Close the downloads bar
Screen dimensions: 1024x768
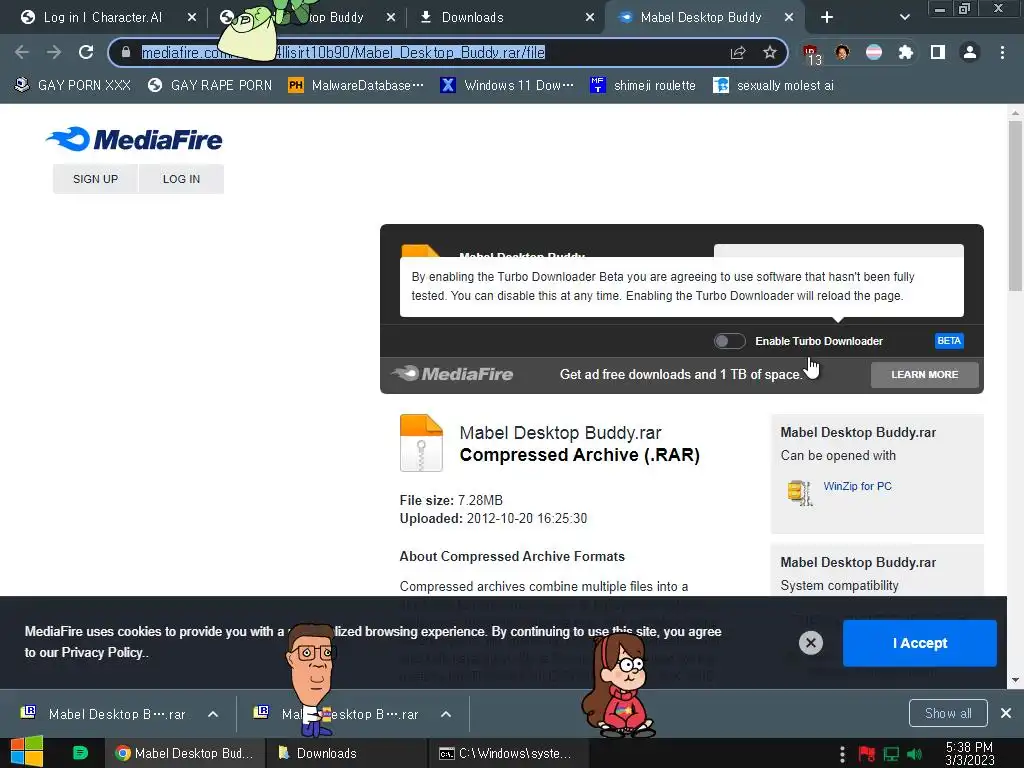1006,713
